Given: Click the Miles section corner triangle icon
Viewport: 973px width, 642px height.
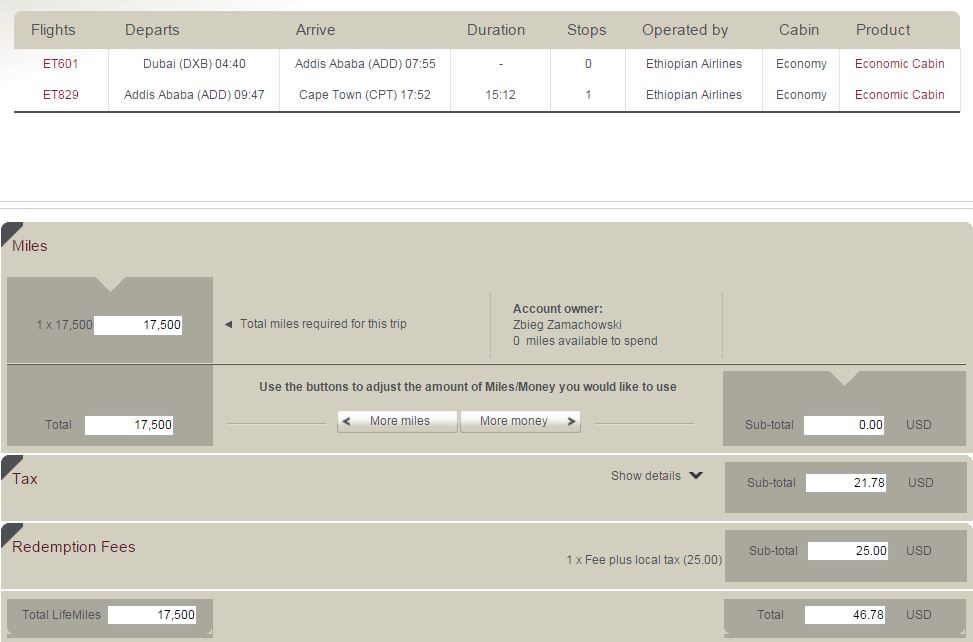Looking at the screenshot, I should click(x=11, y=232).
